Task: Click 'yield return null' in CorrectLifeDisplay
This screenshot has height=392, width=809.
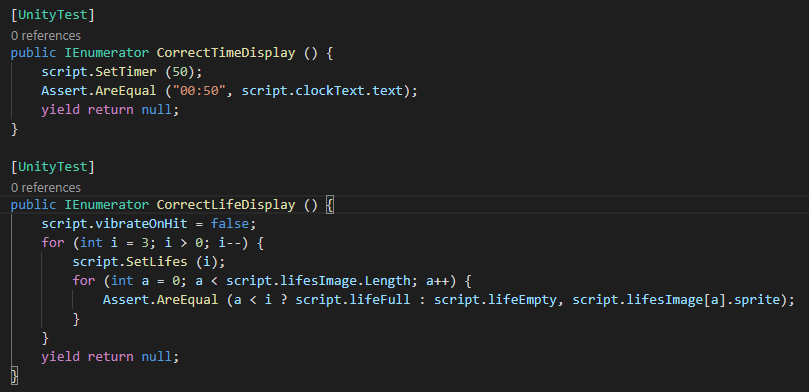Action: pos(106,356)
